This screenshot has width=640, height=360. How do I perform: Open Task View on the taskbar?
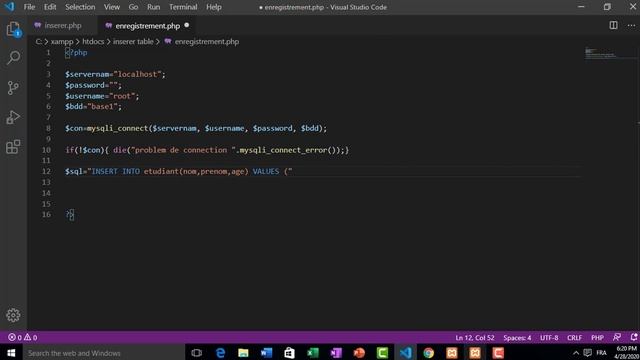pyautogui.click(x=196, y=353)
